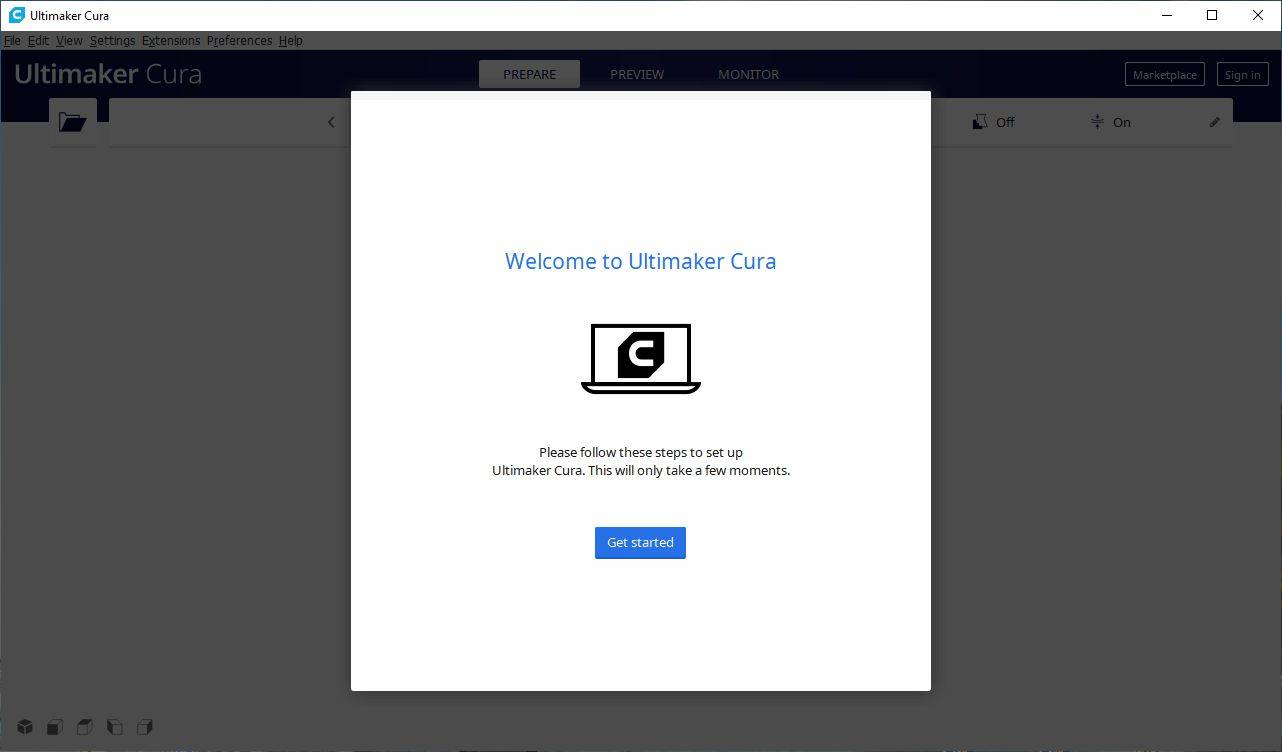Open the Help menu

tap(290, 41)
